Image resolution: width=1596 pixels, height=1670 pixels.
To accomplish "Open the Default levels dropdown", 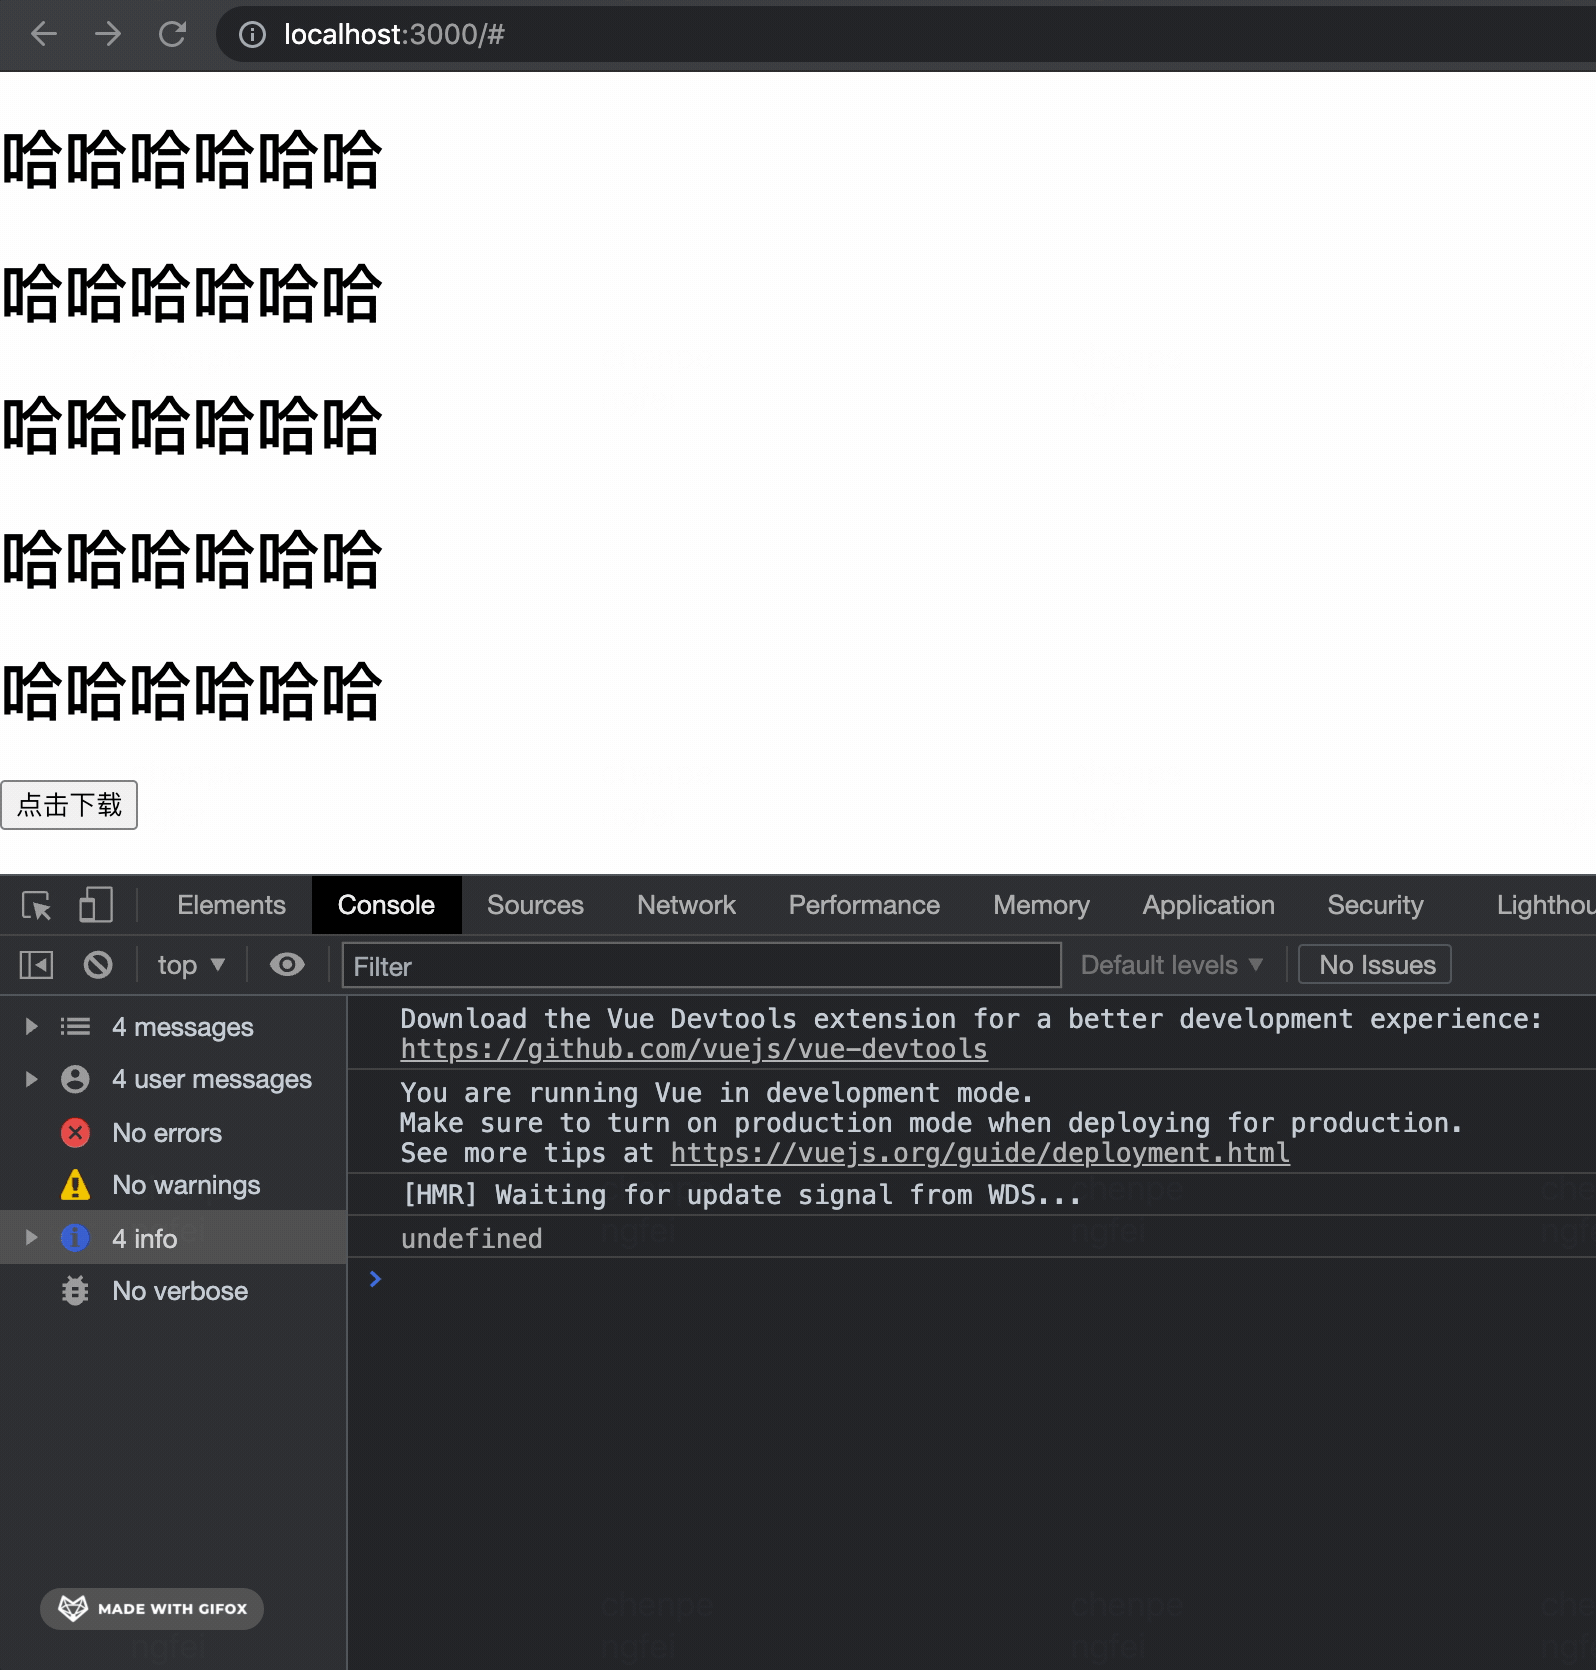I will (1171, 965).
